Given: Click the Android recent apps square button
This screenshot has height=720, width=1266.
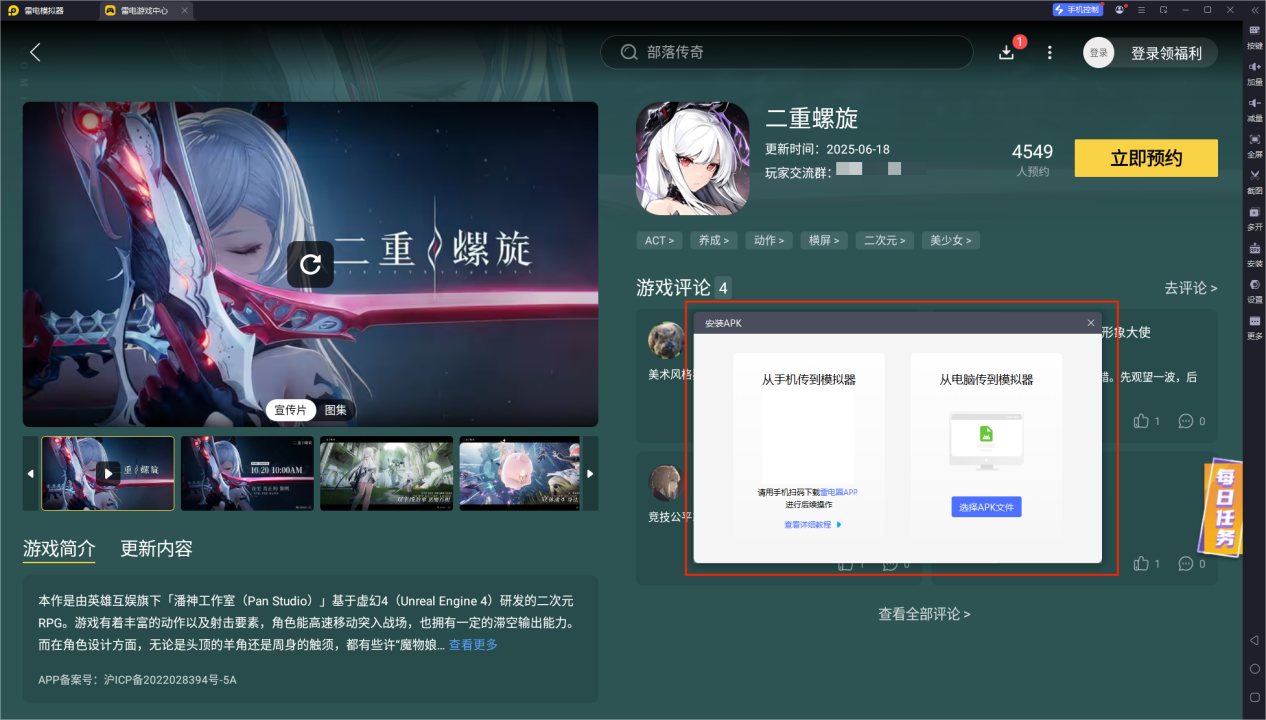Looking at the screenshot, I should point(1254,696).
